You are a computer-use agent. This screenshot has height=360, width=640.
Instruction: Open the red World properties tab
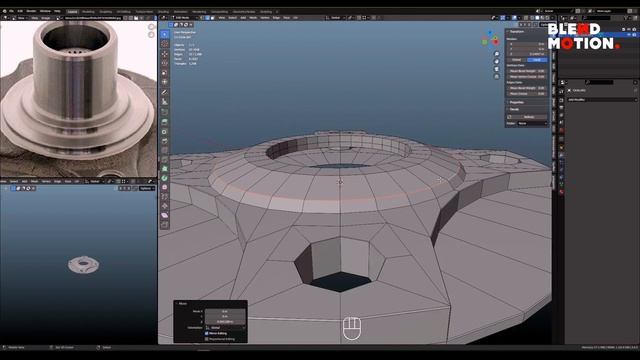(562, 130)
